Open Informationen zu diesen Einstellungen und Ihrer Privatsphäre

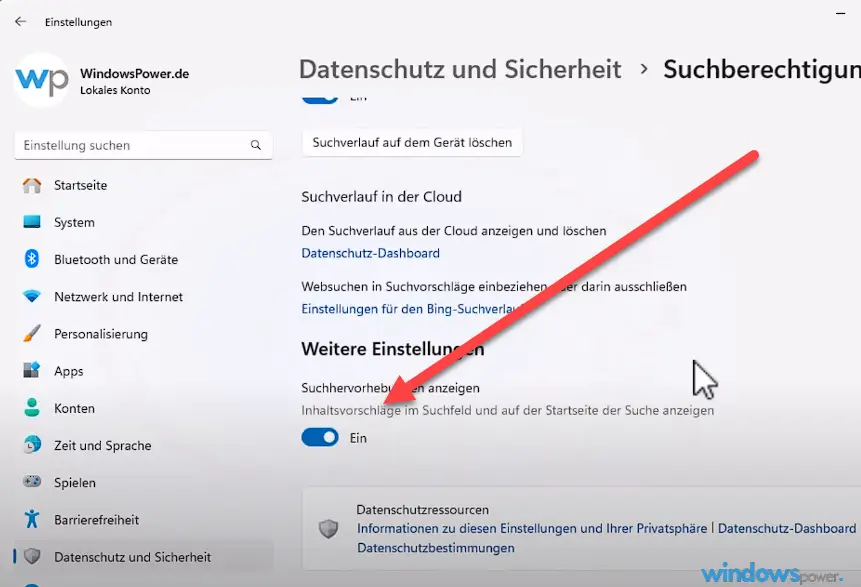coord(532,528)
